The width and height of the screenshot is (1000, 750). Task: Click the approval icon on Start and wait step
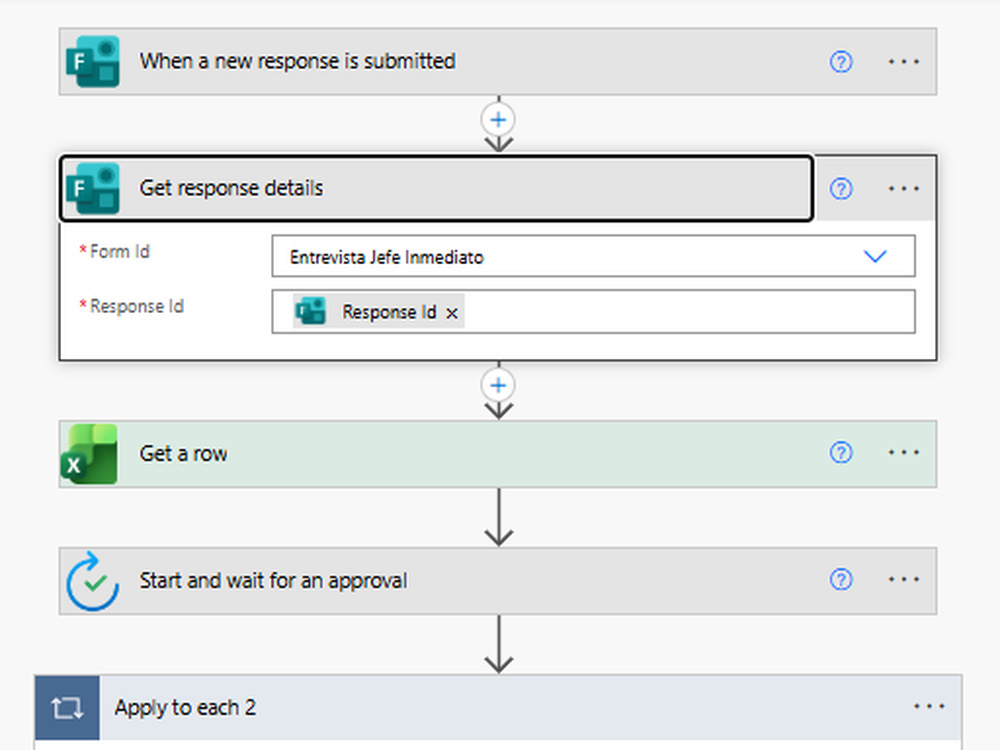pyautogui.click(x=92, y=581)
